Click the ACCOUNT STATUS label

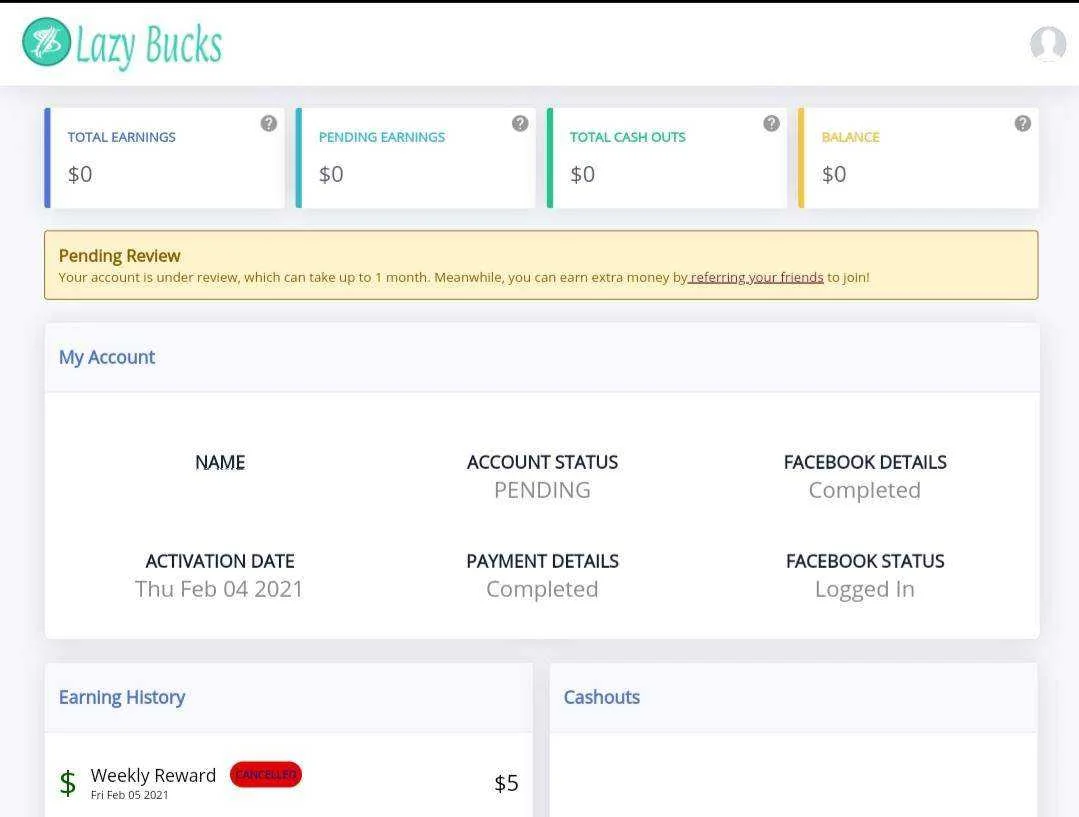pos(542,463)
